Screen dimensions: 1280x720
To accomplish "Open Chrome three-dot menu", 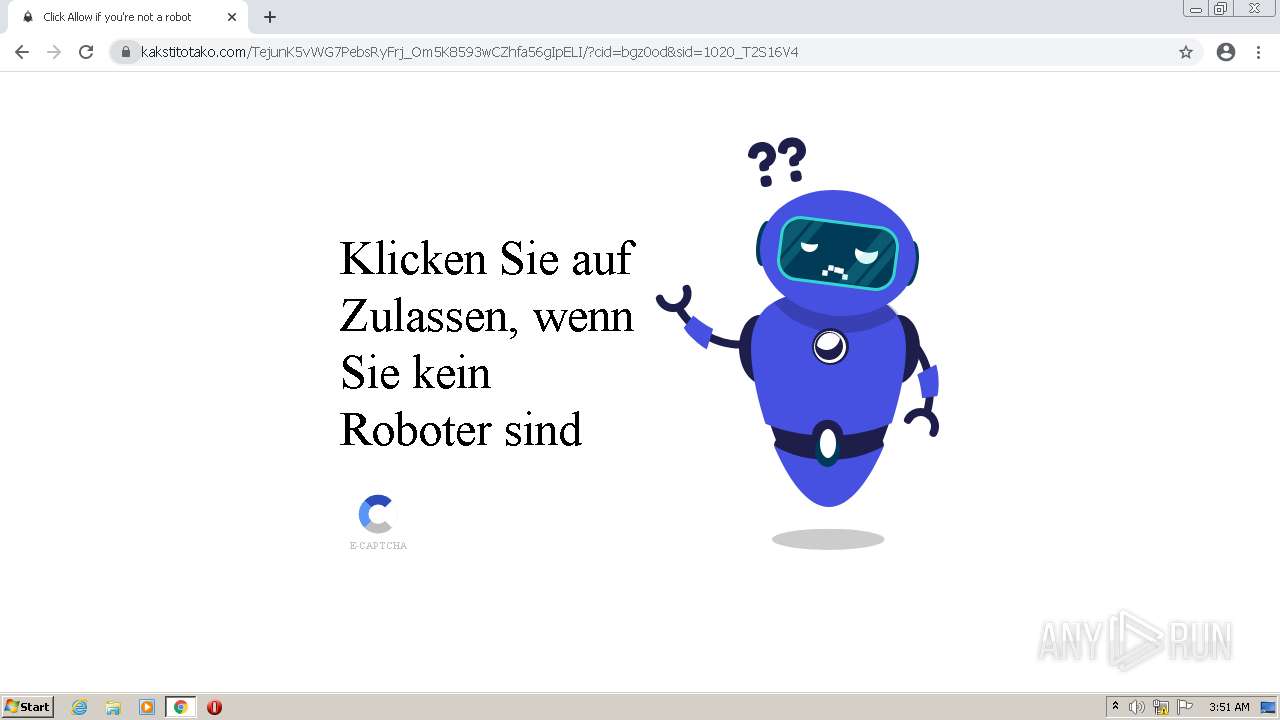I will point(1259,52).
